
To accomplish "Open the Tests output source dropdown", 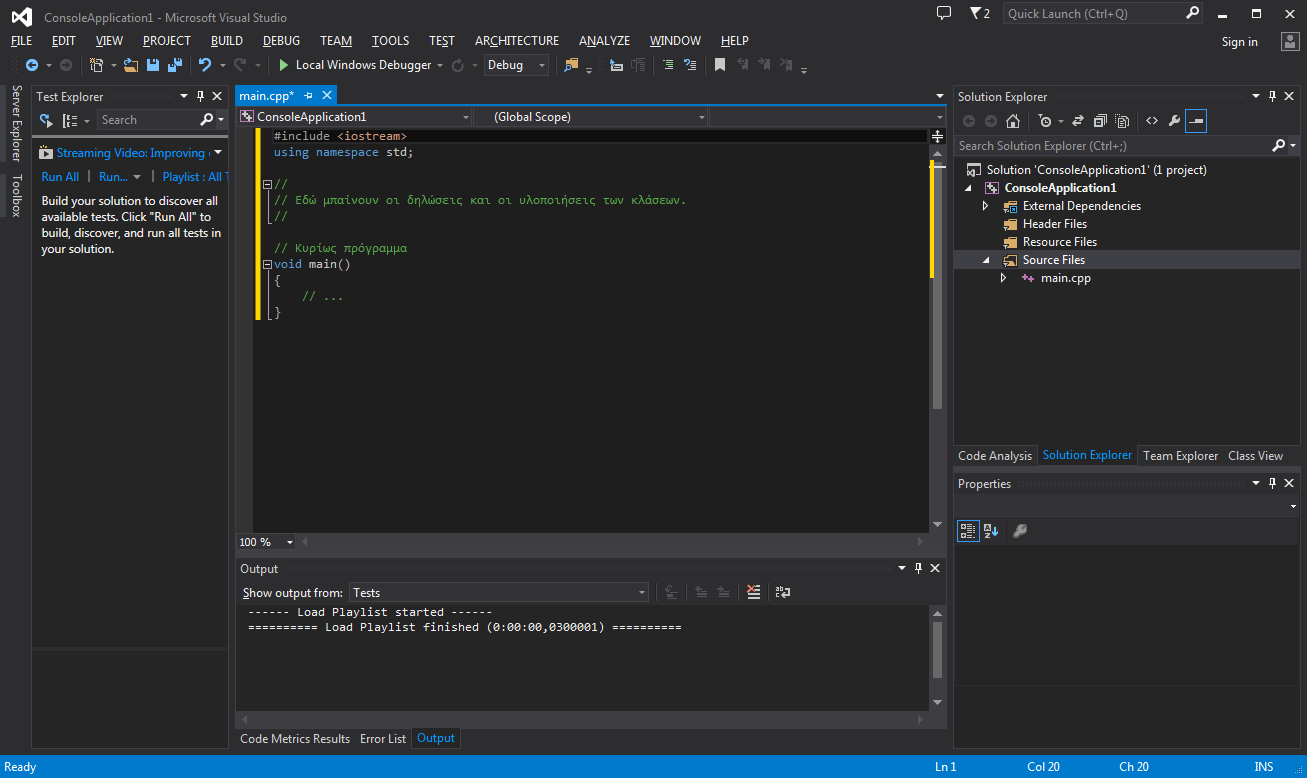I will pyautogui.click(x=500, y=592).
